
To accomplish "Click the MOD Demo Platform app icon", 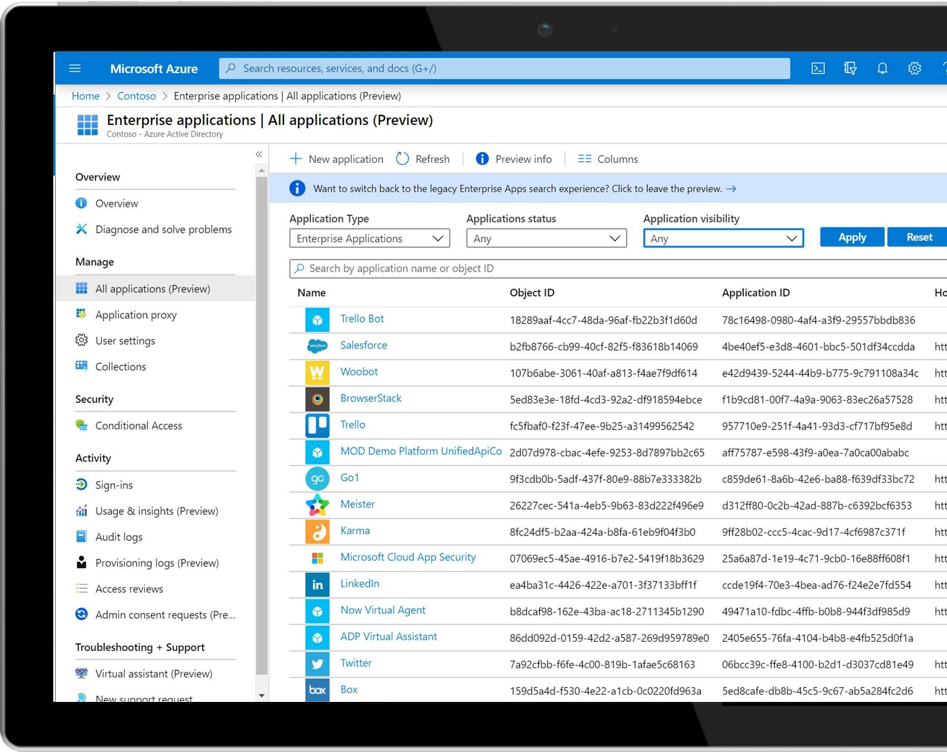I will click(x=317, y=452).
